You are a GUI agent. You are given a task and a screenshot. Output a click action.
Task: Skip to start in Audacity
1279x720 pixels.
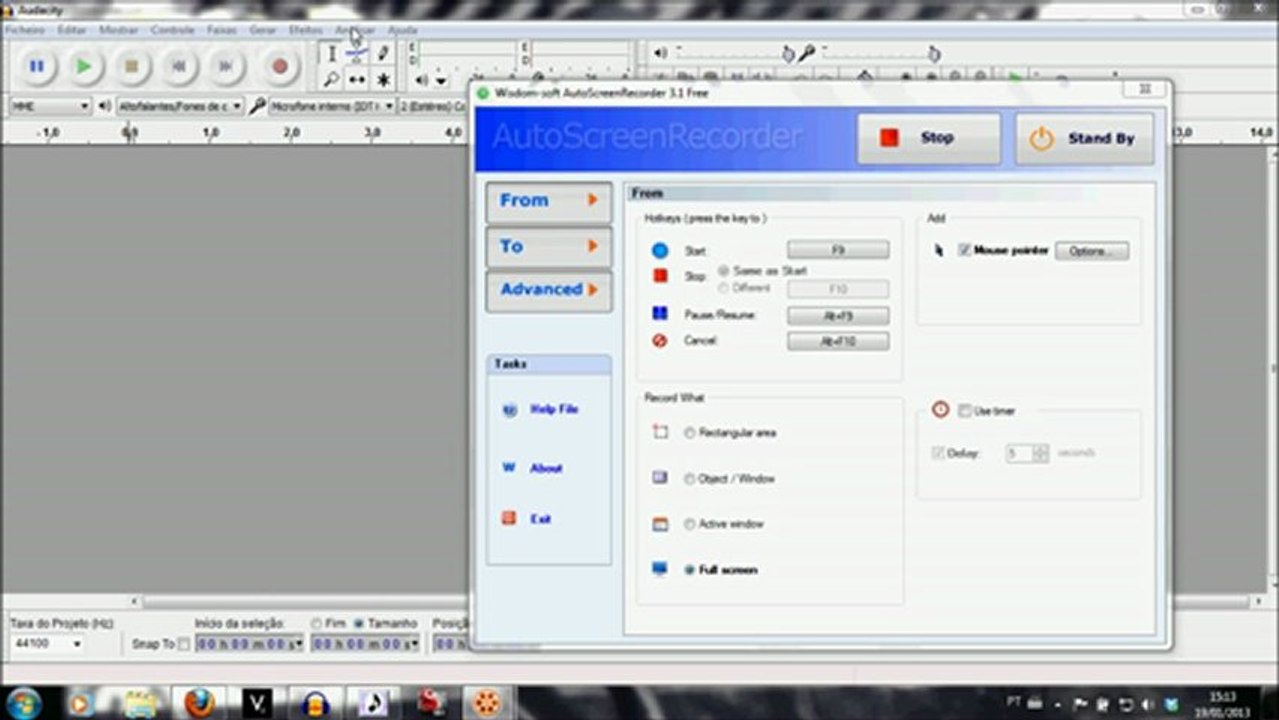coord(179,67)
